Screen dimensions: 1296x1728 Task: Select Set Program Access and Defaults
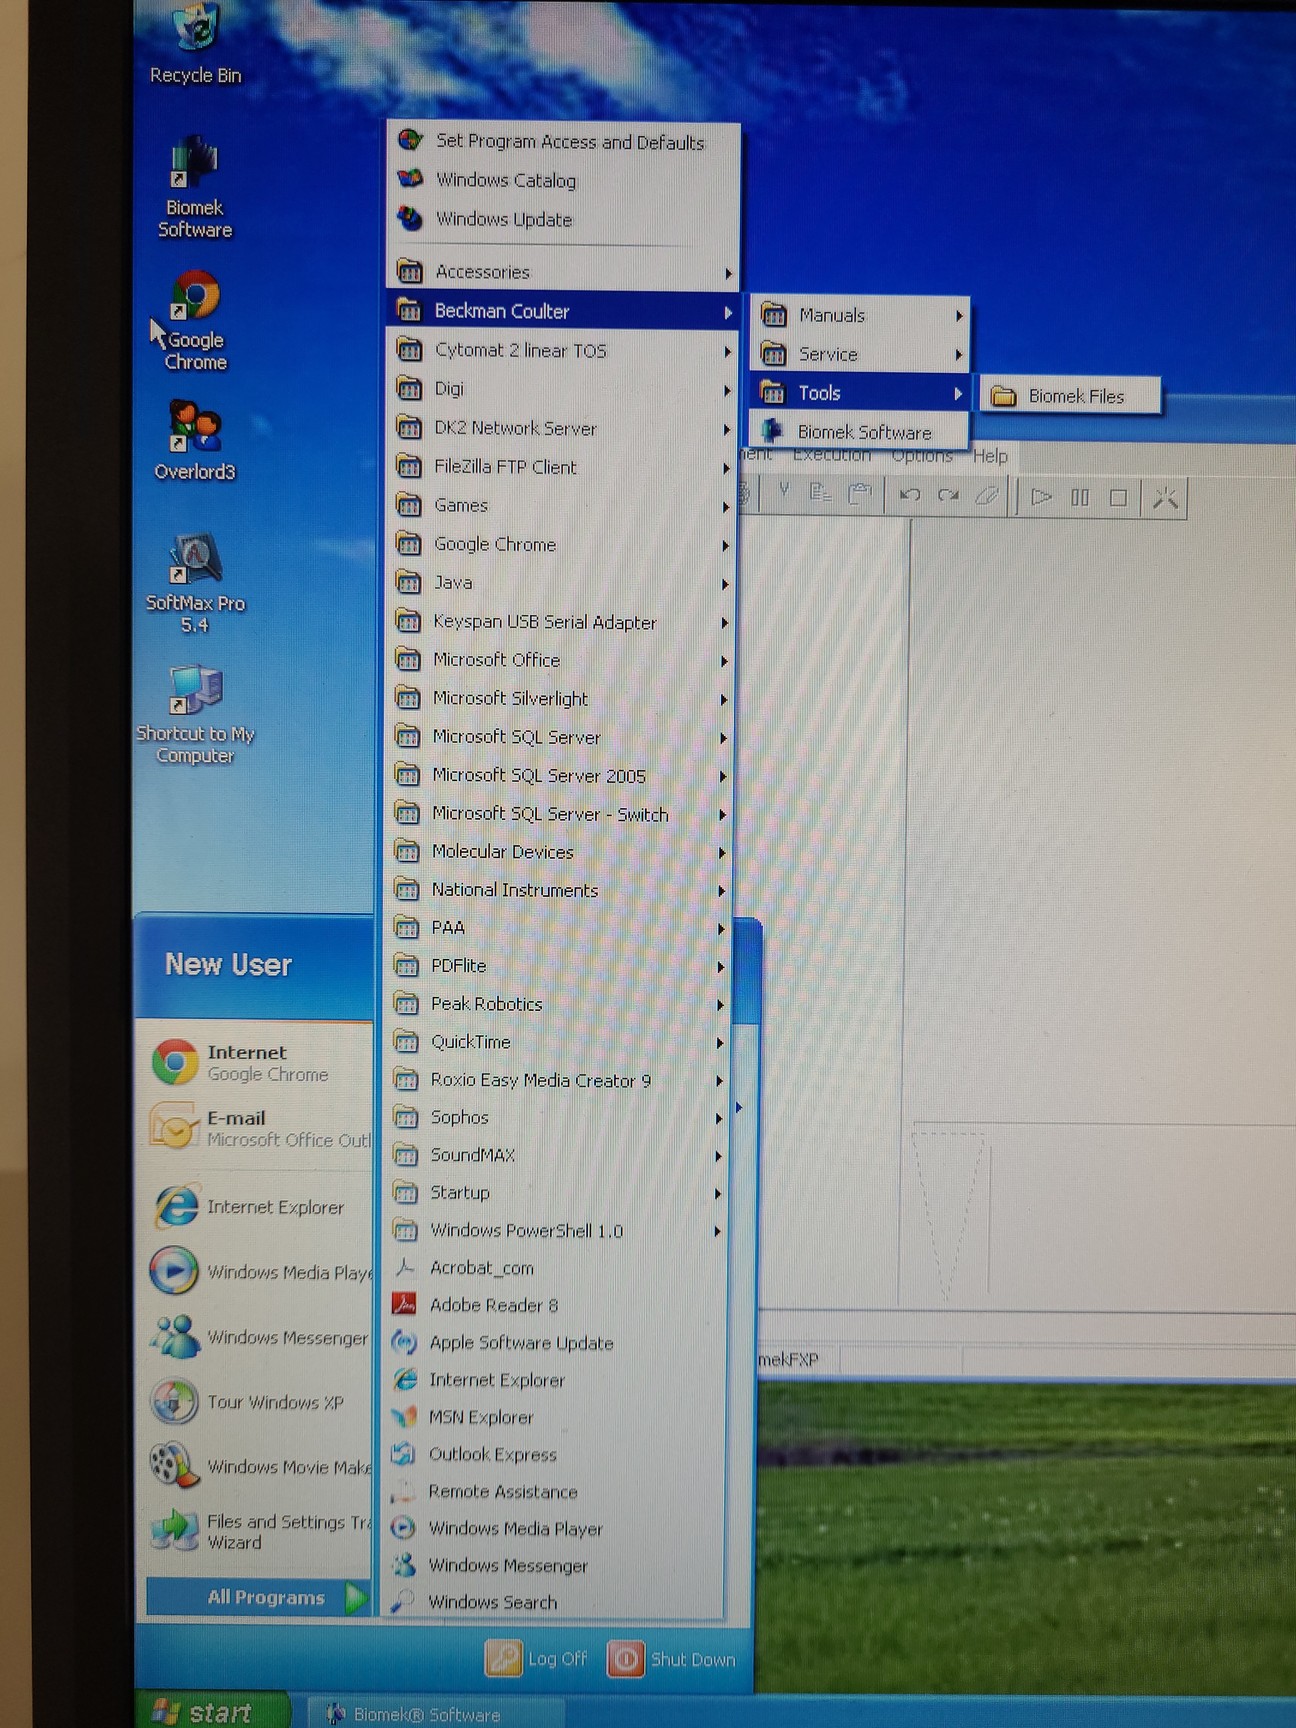point(563,142)
